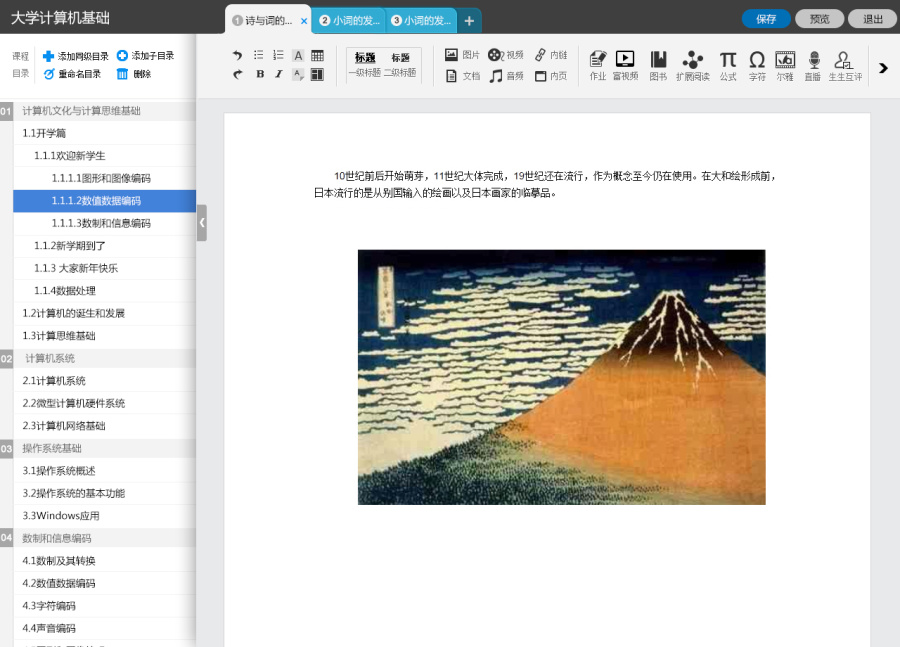Click 添加同级目录 to add sibling directory
Image resolution: width=900 pixels, height=647 pixels.
tap(76, 56)
